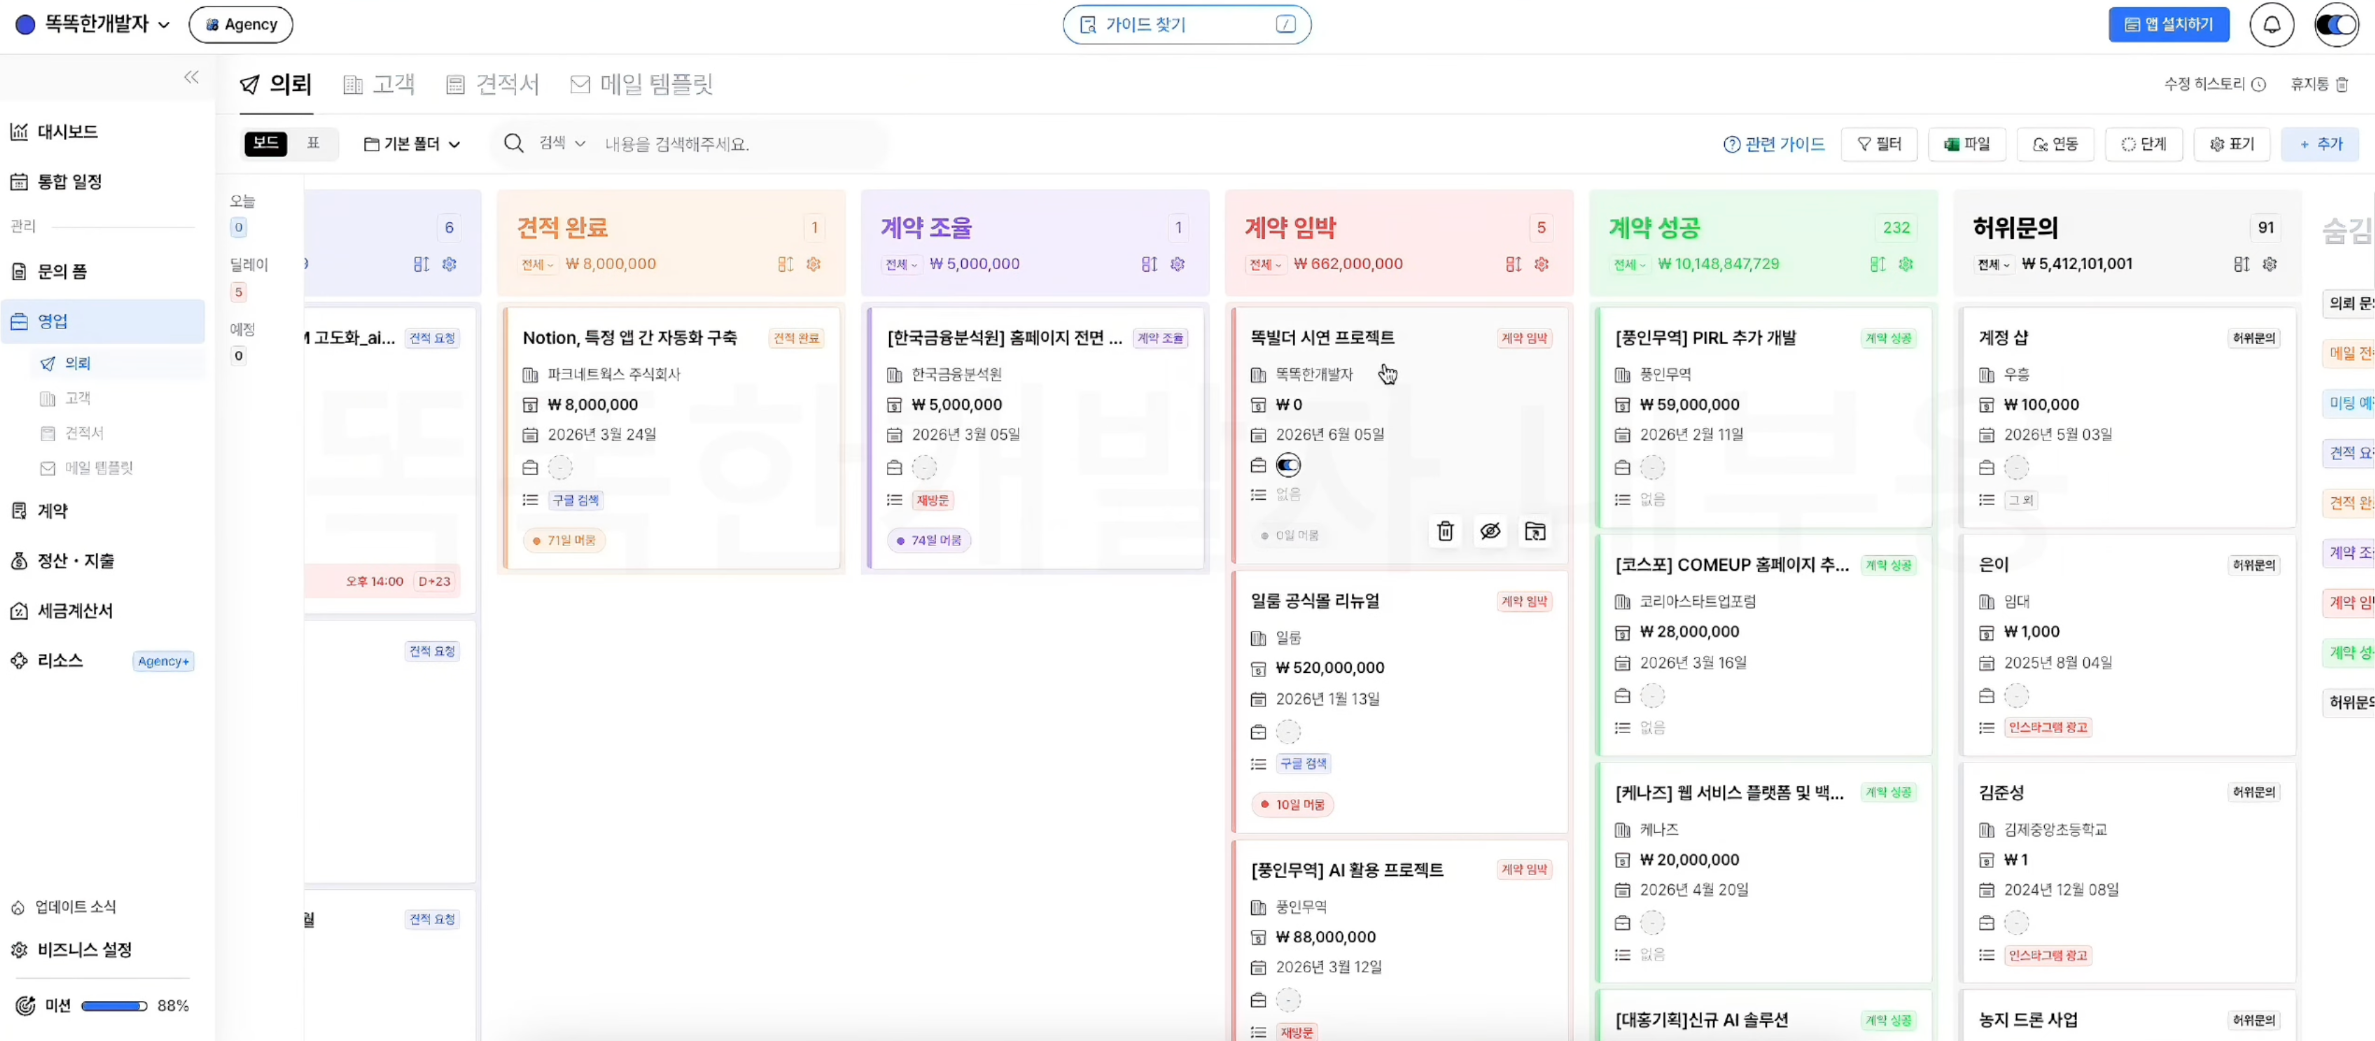Click + 추가 button
Screen dimensions: 2375x1041
2321,144
